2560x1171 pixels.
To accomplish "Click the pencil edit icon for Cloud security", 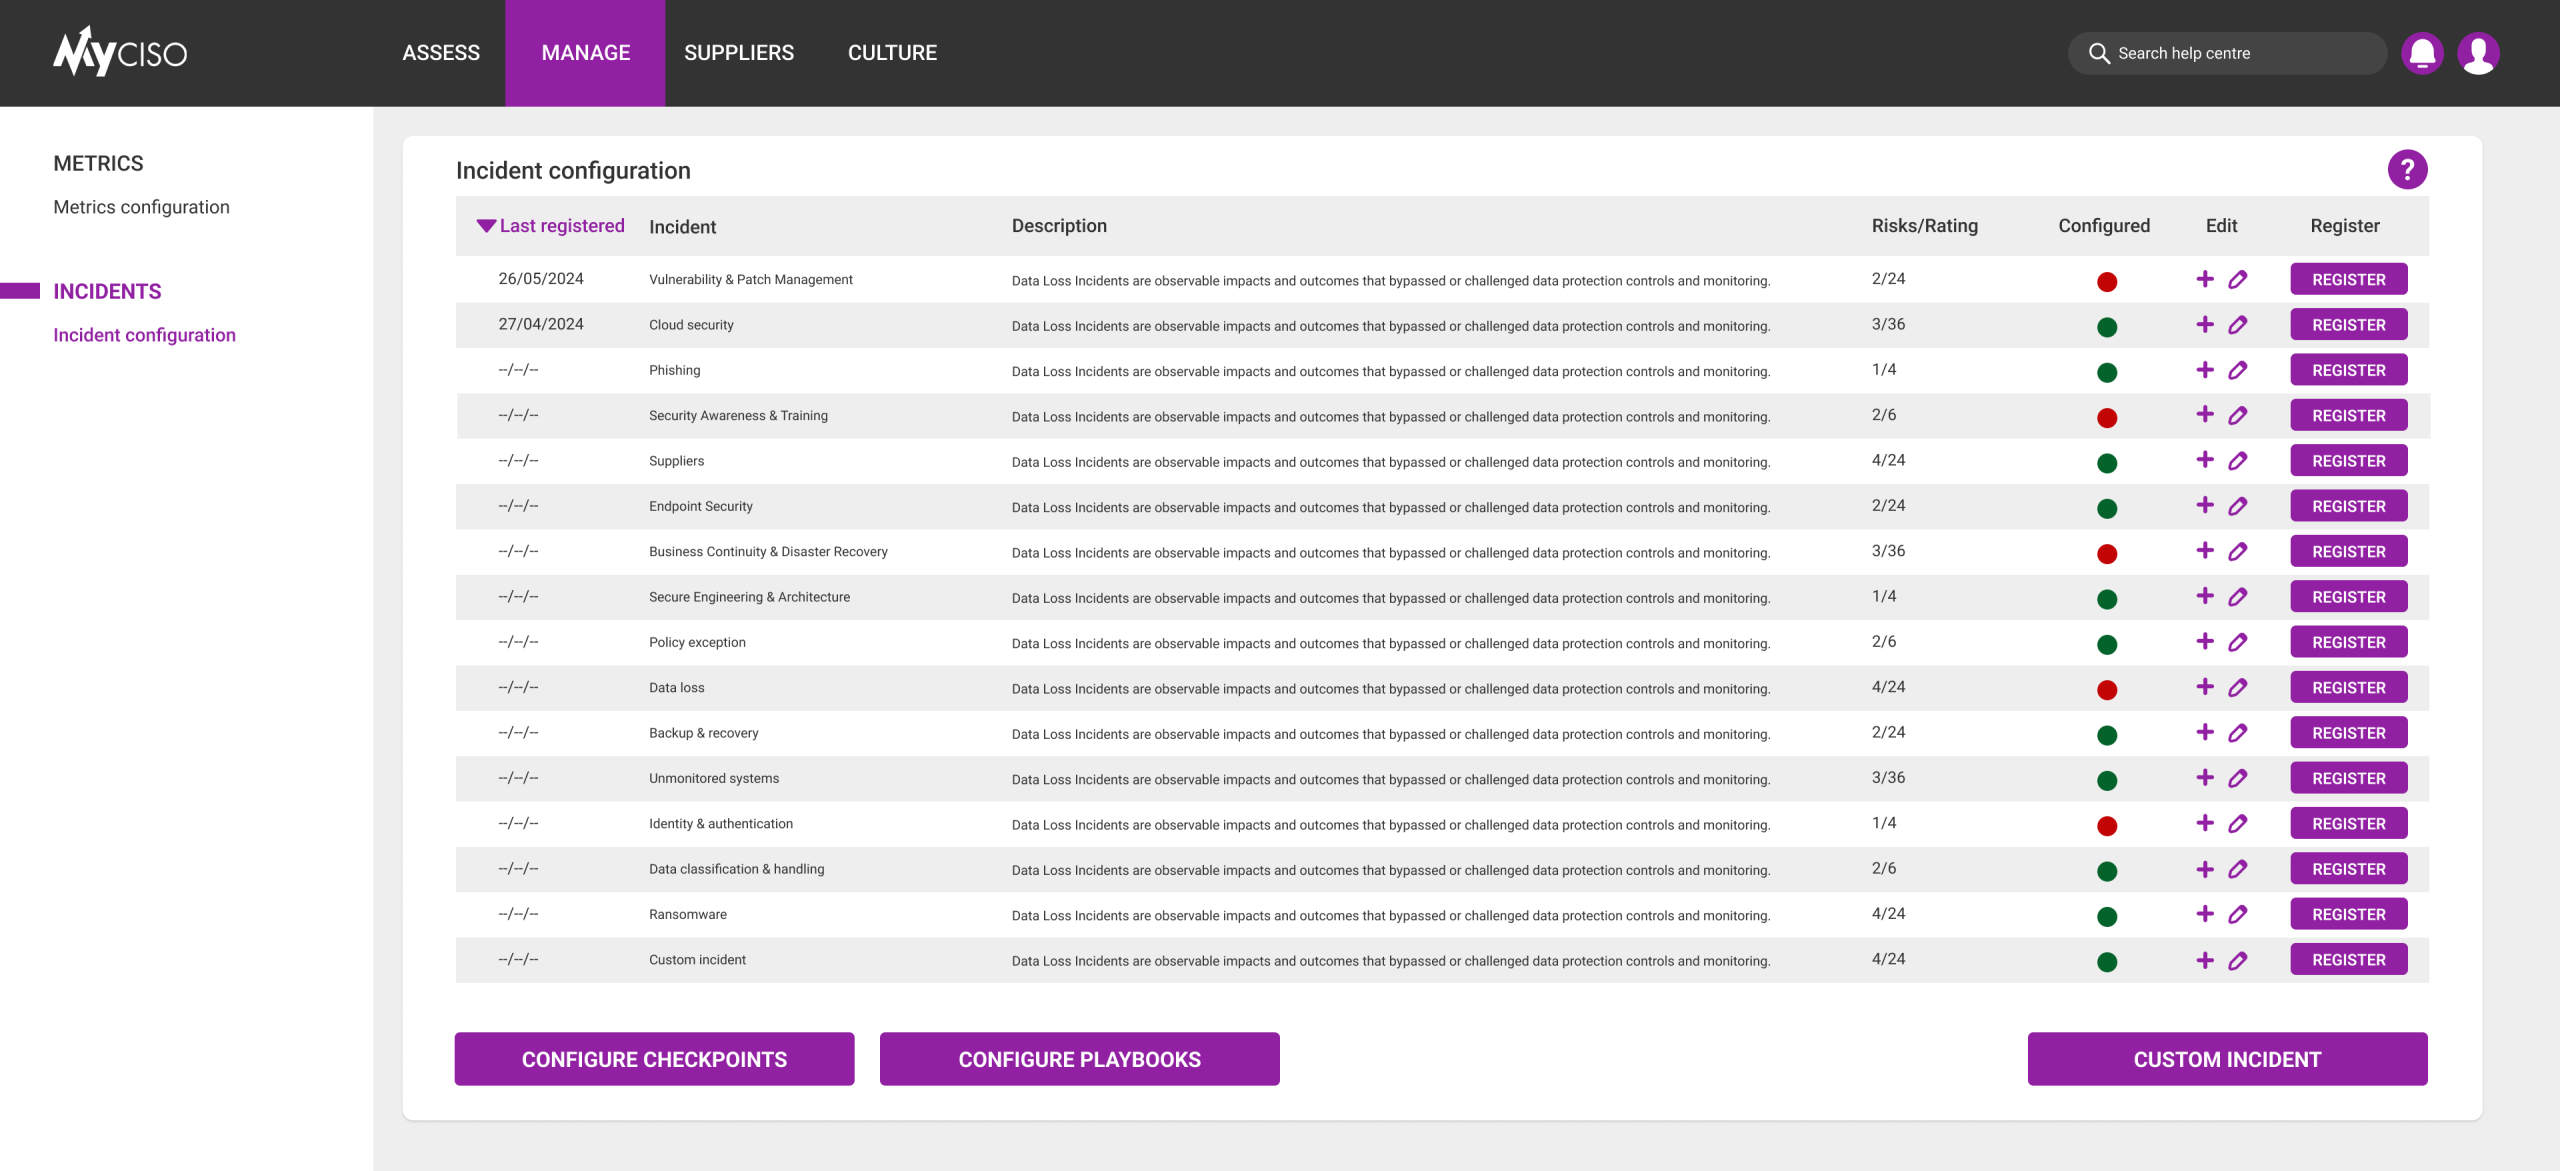I will click(2238, 325).
